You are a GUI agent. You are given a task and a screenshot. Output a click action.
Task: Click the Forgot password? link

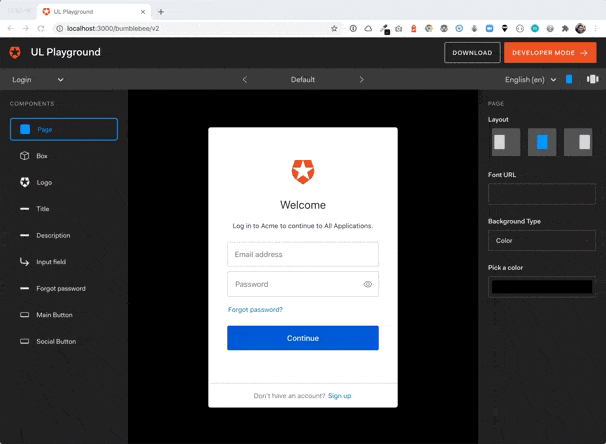[x=255, y=310]
